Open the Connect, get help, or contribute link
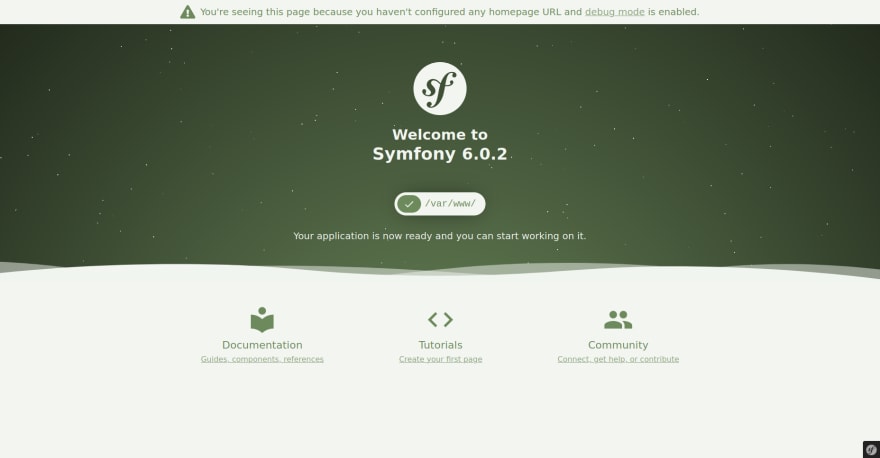 point(618,359)
